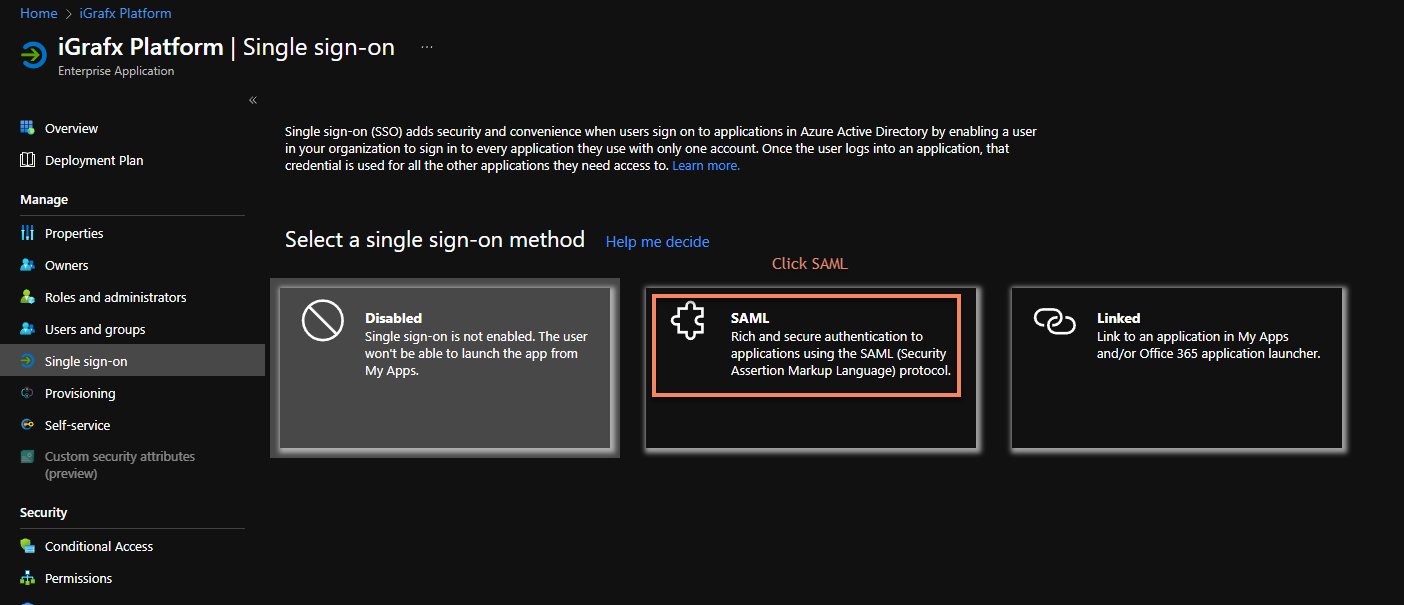The image size is (1404, 605).
Task: Click the Conditional Access icon
Action: coord(28,546)
